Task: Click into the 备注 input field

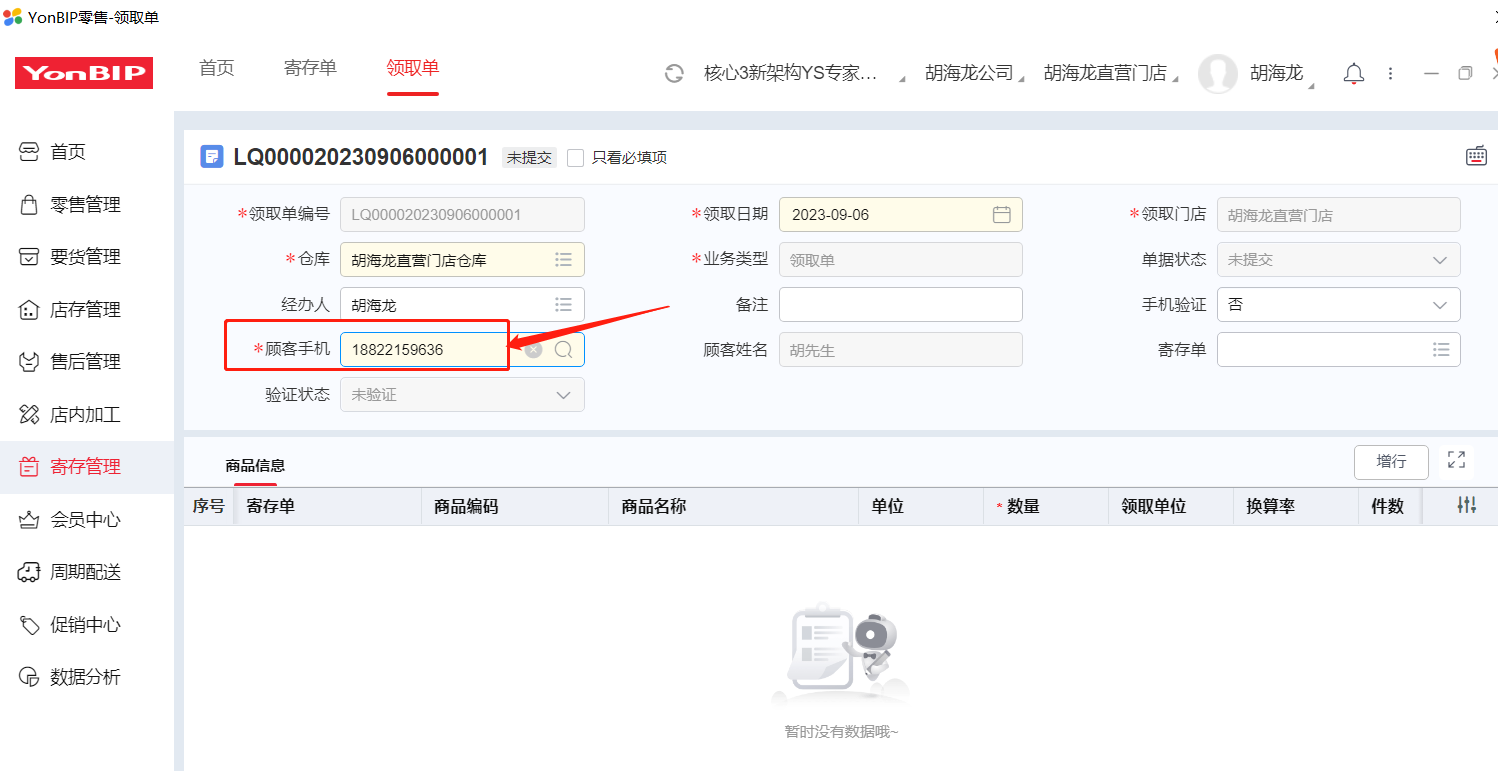Action: (x=900, y=305)
